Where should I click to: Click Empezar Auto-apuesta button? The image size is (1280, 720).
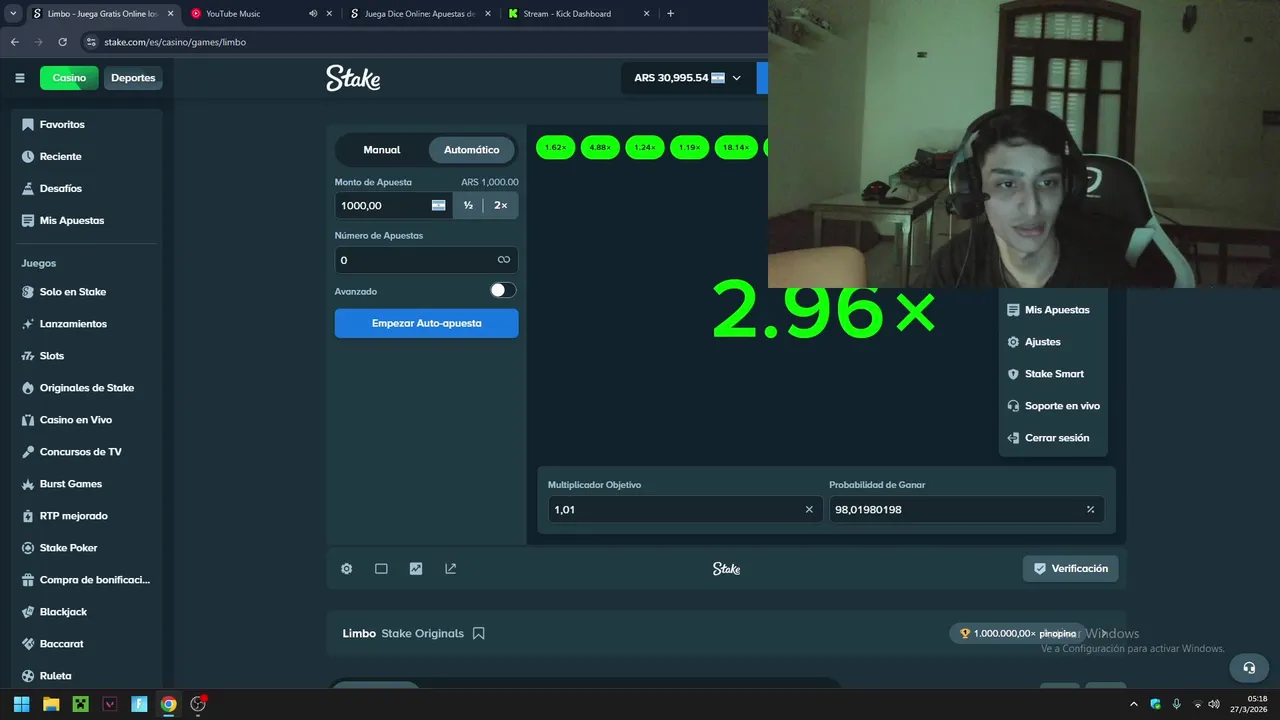427,323
